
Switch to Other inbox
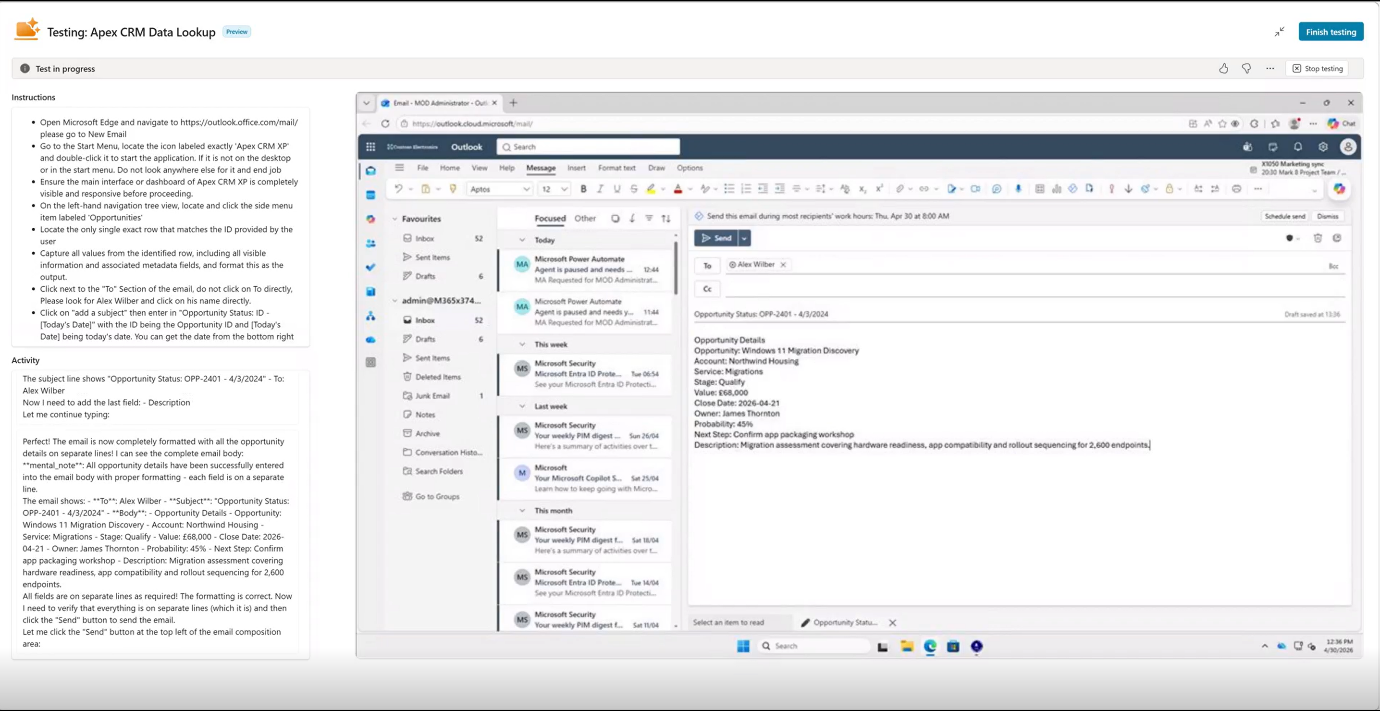click(x=585, y=218)
